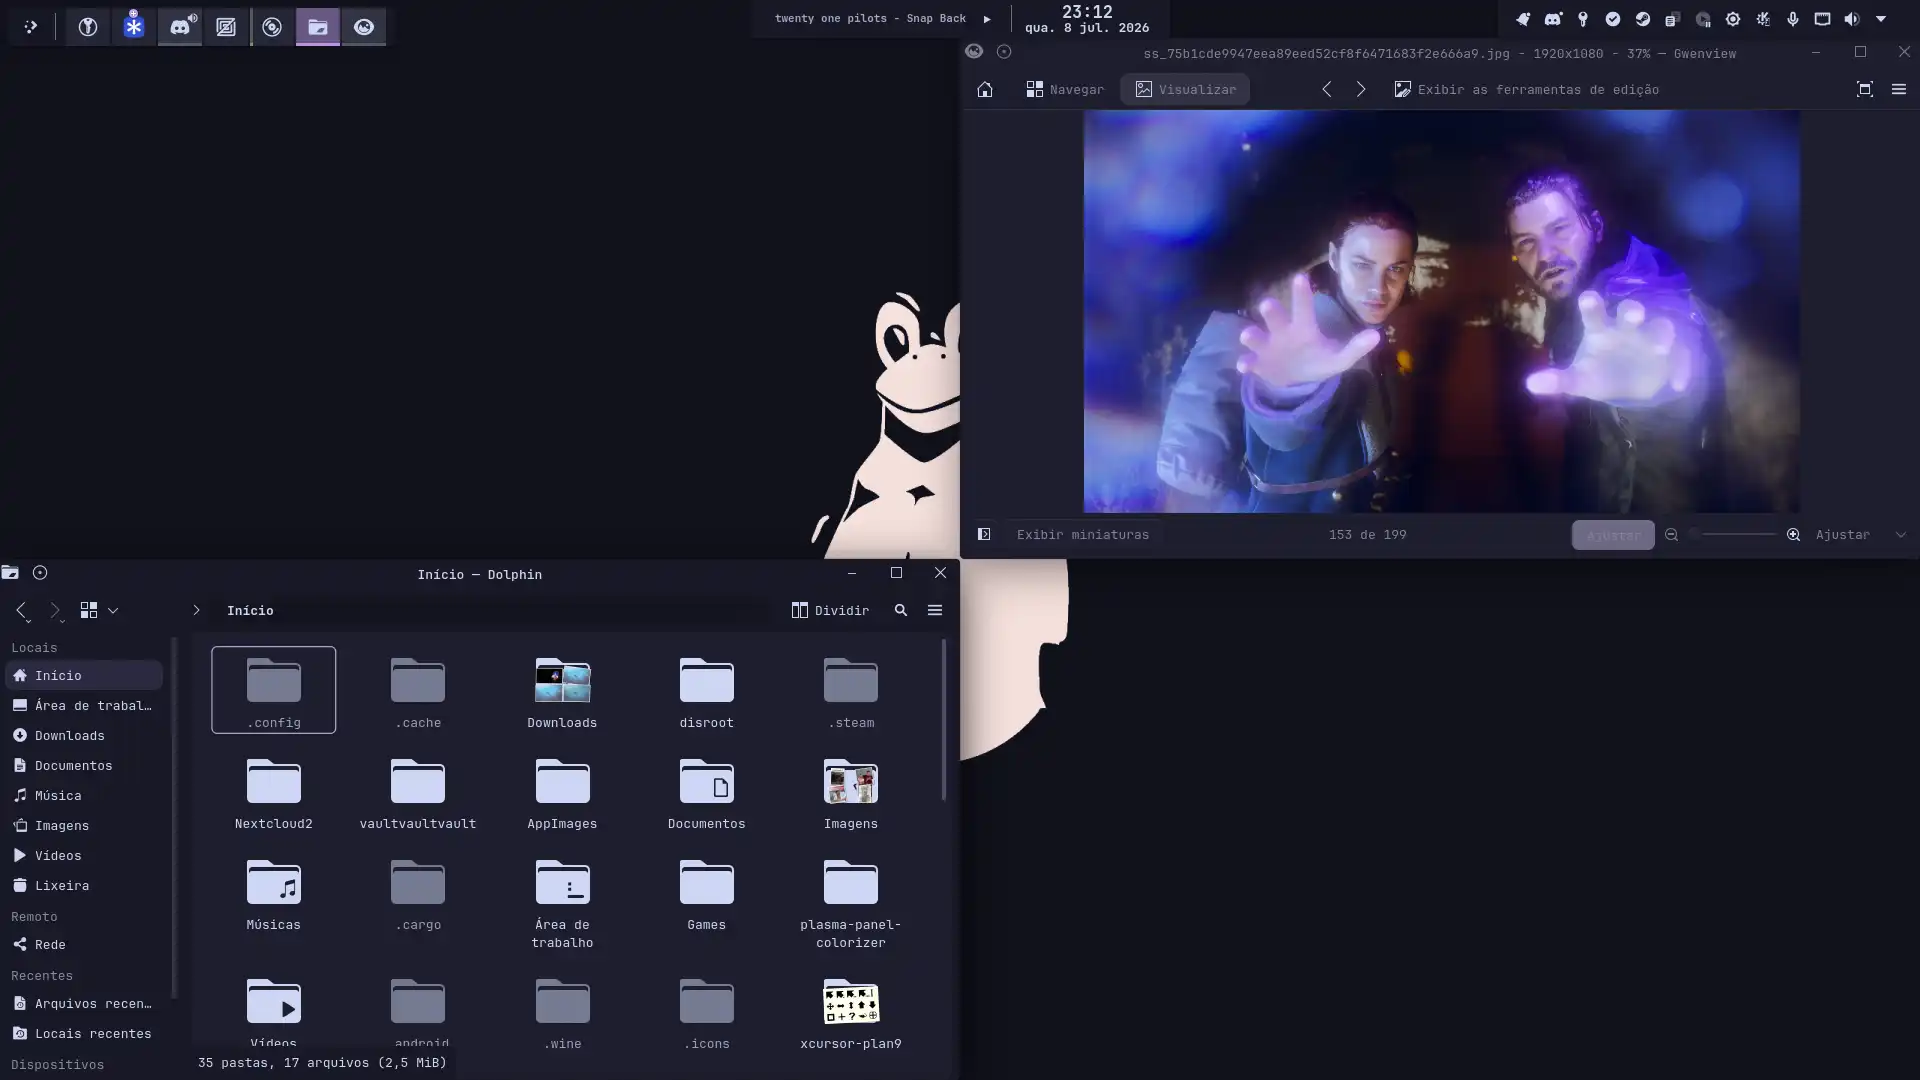The image size is (1920, 1080).
Task: Click the Dolphin file view scrollbar
Action: click(943, 720)
